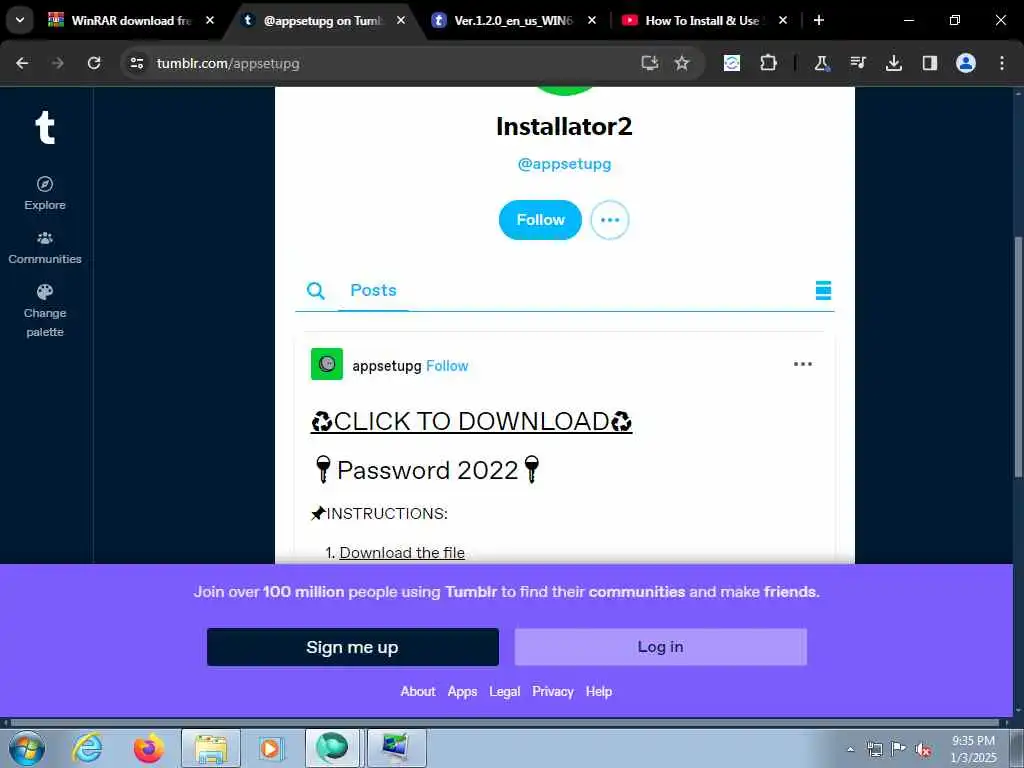Image resolution: width=1024 pixels, height=768 pixels.
Task: Open the Windows Start button
Action: click(26, 748)
